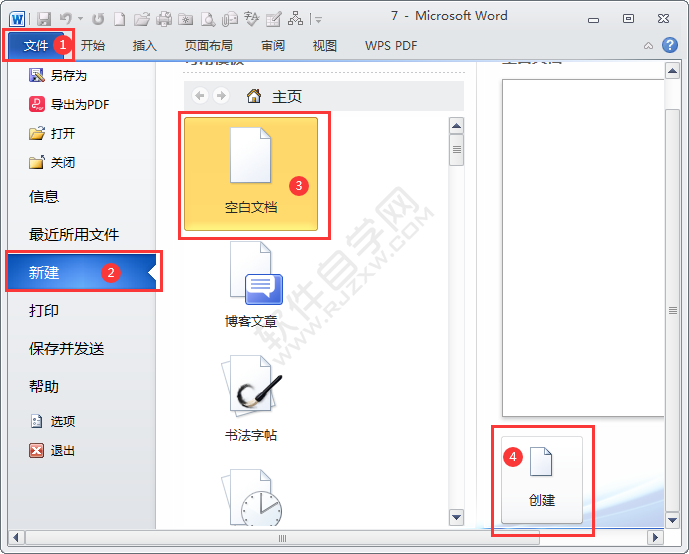Click the Print Preview magnifier icon
This screenshot has height=554, width=689.
208,19
